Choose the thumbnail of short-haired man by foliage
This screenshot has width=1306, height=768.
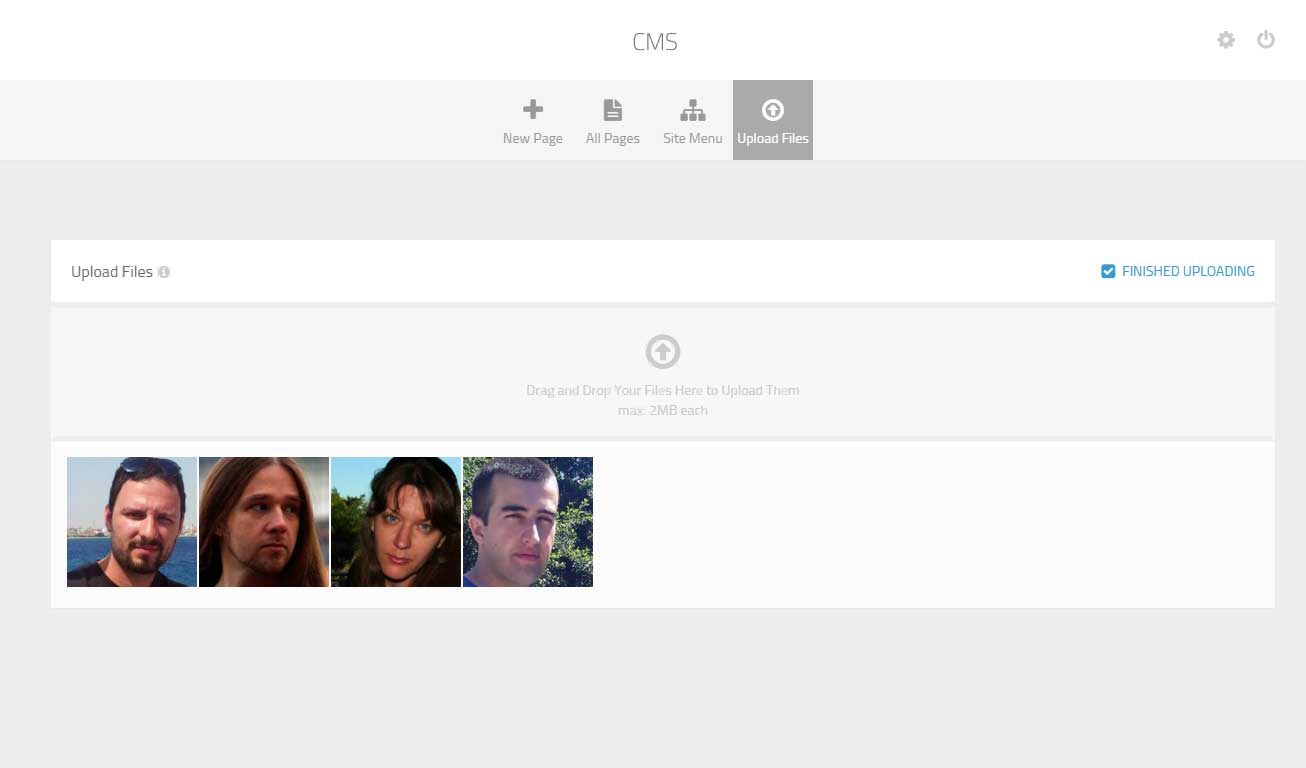coord(528,522)
